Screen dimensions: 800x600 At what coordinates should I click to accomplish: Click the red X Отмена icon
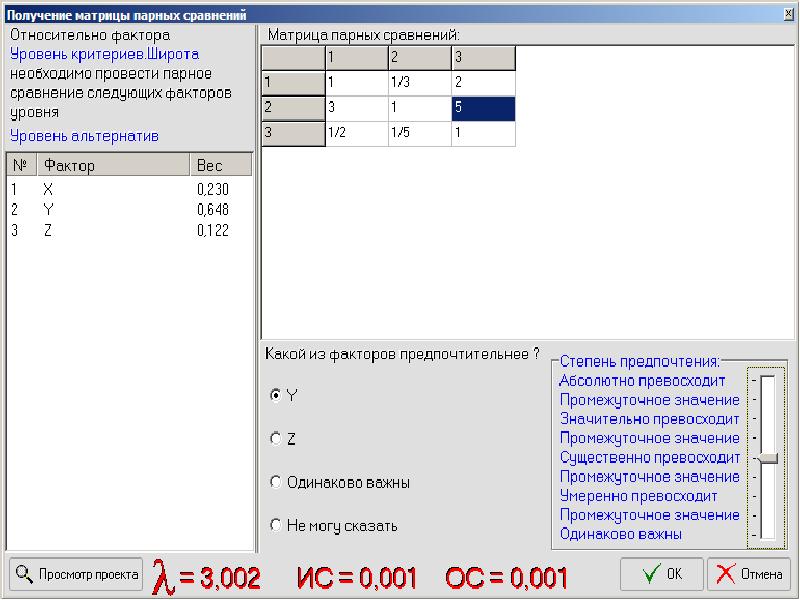tap(725, 574)
